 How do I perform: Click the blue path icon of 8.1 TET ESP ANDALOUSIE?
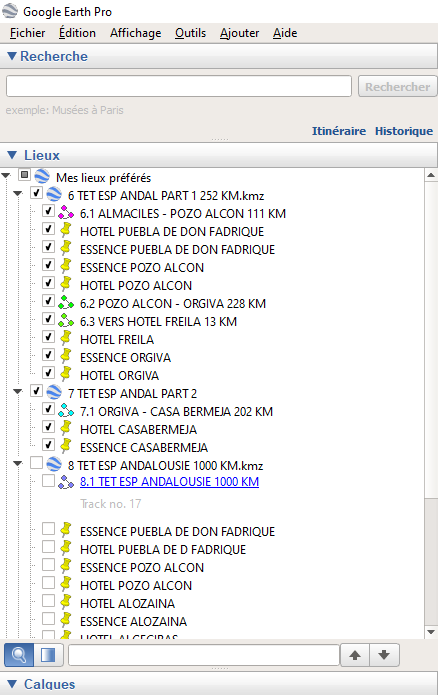pos(66,482)
